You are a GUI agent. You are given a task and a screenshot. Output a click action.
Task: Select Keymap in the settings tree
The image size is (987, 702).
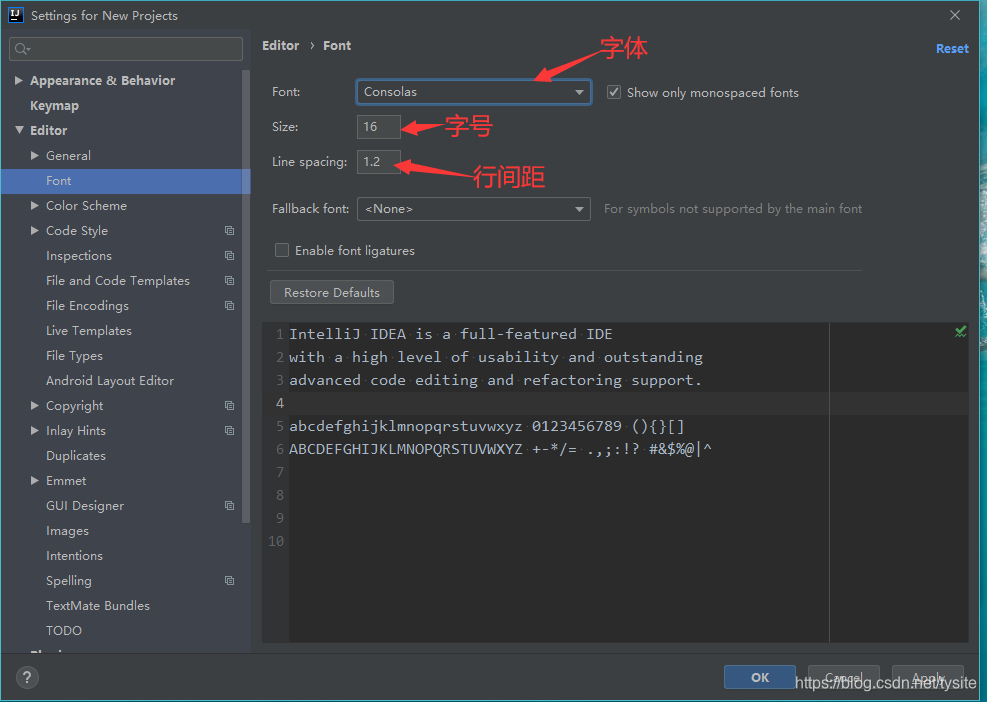tap(55, 106)
